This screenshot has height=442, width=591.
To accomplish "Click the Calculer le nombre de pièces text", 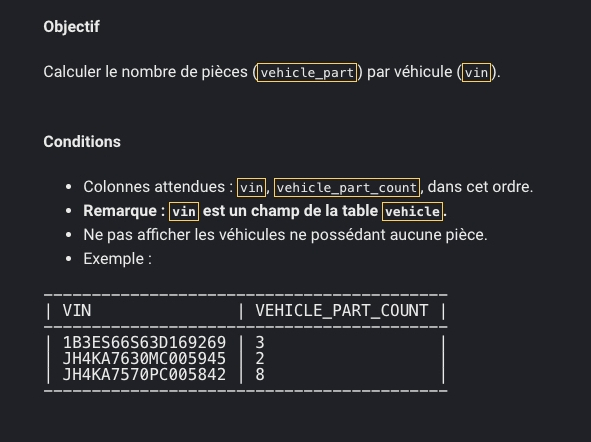I will pyautogui.click(x=145, y=72).
